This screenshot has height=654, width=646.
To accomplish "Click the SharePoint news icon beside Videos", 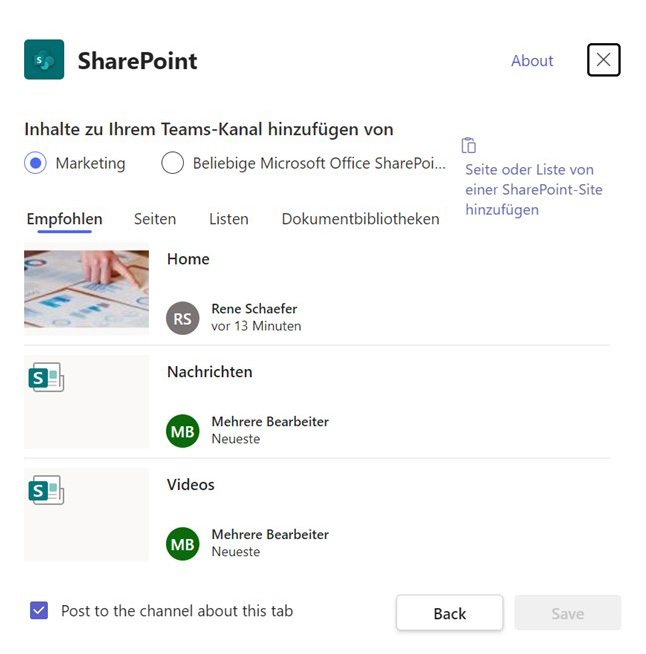I will [x=46, y=490].
